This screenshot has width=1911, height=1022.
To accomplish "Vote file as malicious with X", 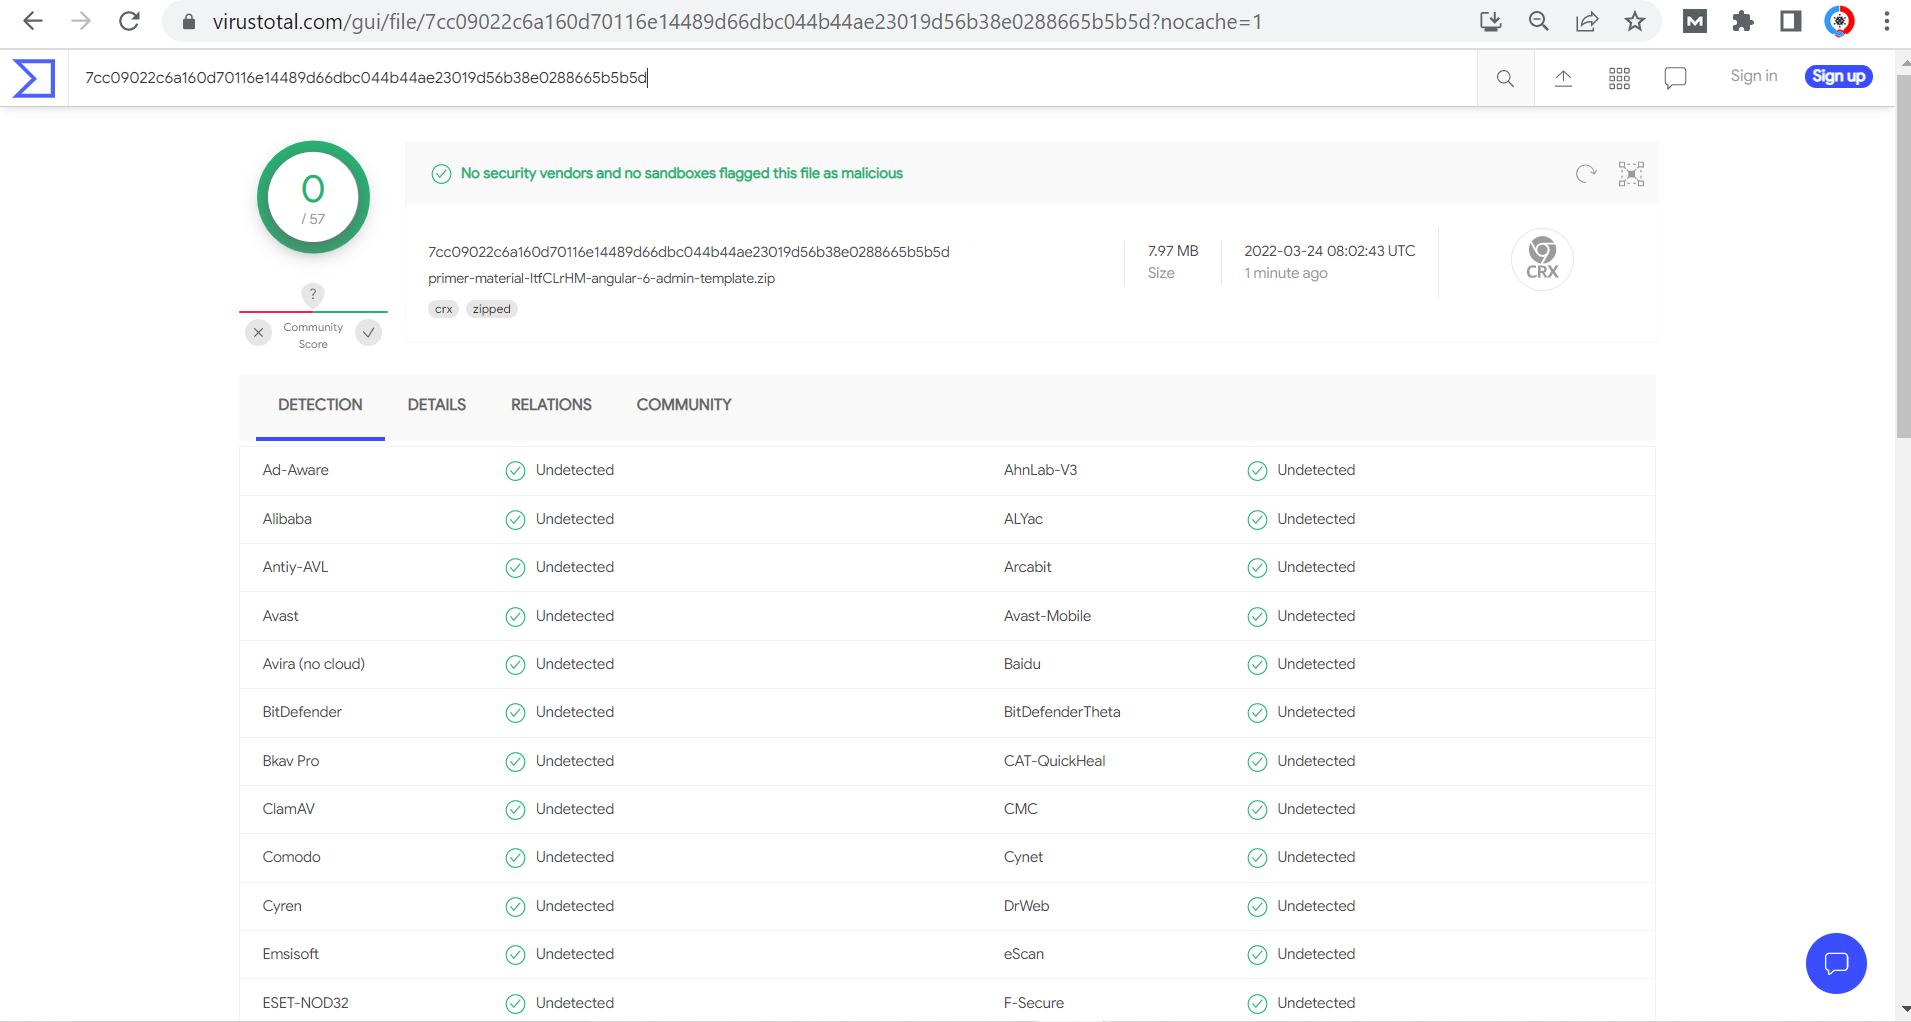I will [x=258, y=333].
